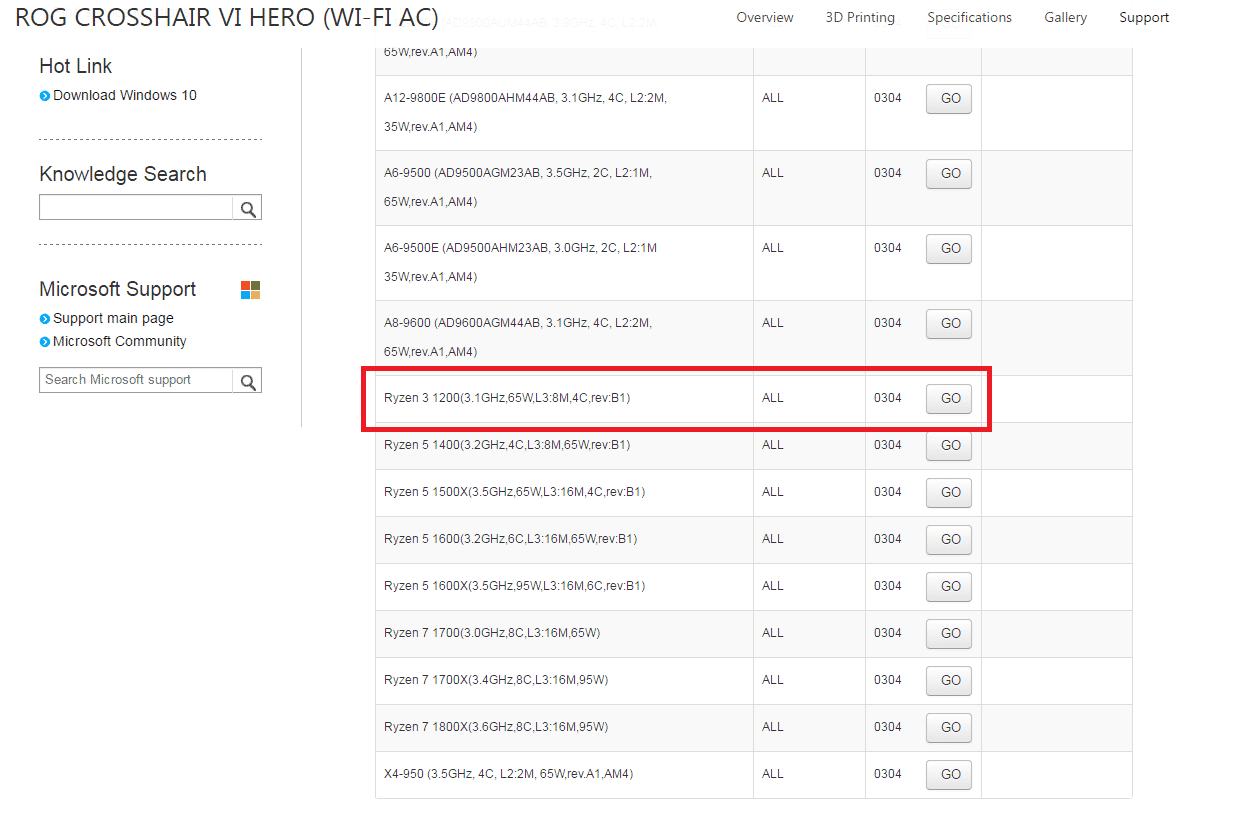Click GO for the X4-950 row
The width and height of the screenshot is (1246, 814).
coord(949,775)
